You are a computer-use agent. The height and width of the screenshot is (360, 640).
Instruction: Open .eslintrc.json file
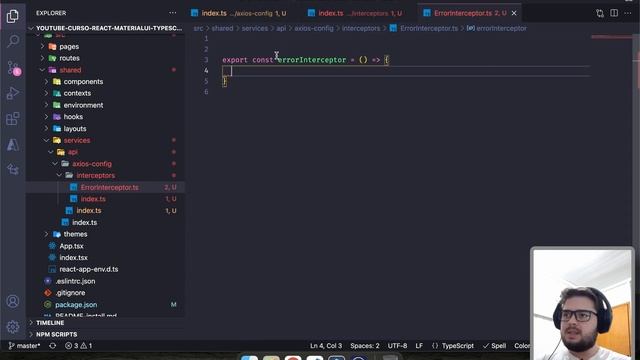[x=106, y=281]
